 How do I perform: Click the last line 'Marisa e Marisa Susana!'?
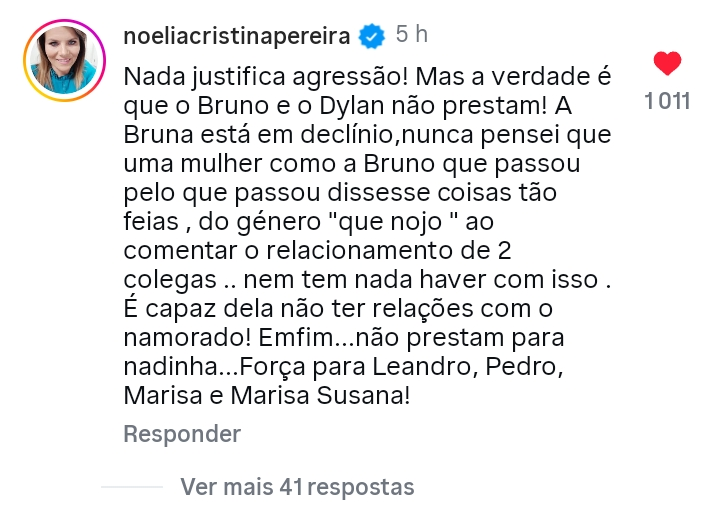(x=267, y=396)
